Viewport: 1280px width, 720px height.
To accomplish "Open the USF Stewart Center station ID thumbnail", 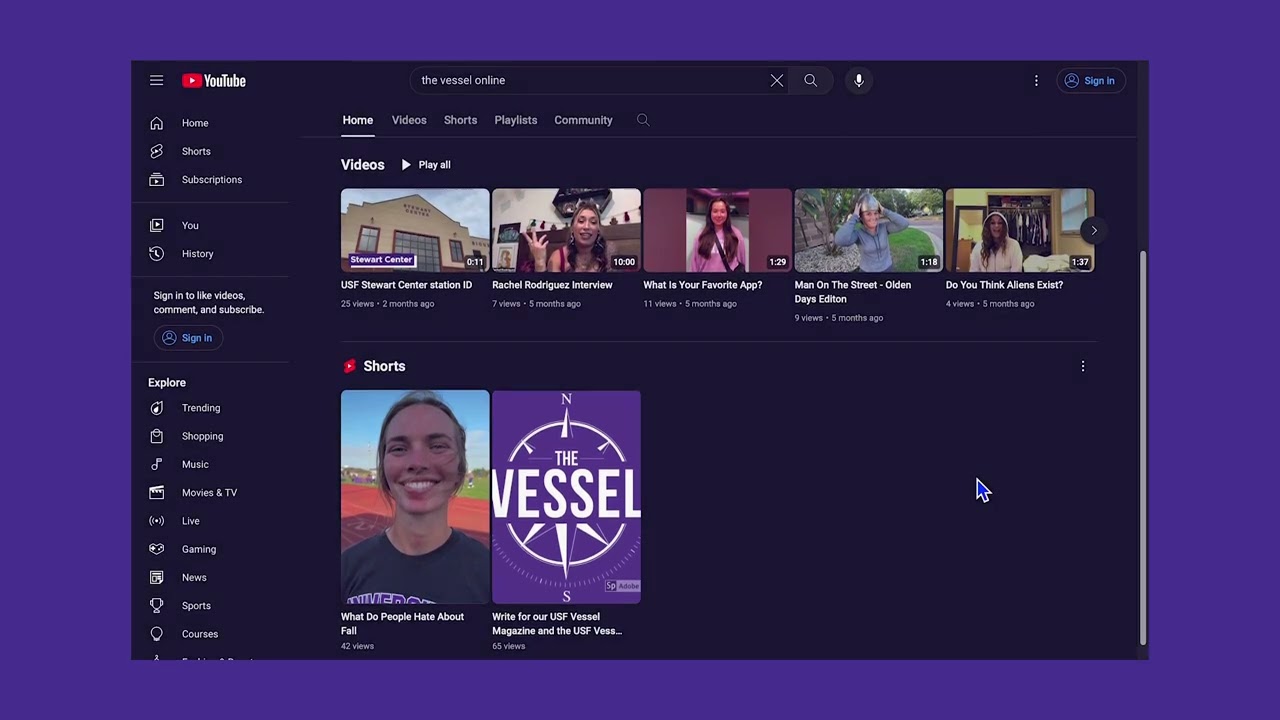I will (x=415, y=230).
